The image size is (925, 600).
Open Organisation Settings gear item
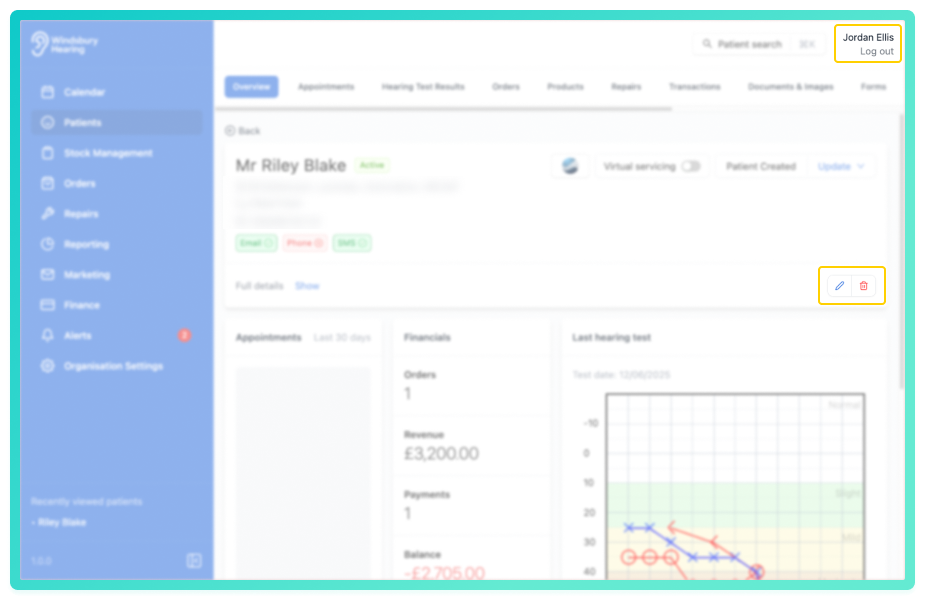tap(116, 366)
